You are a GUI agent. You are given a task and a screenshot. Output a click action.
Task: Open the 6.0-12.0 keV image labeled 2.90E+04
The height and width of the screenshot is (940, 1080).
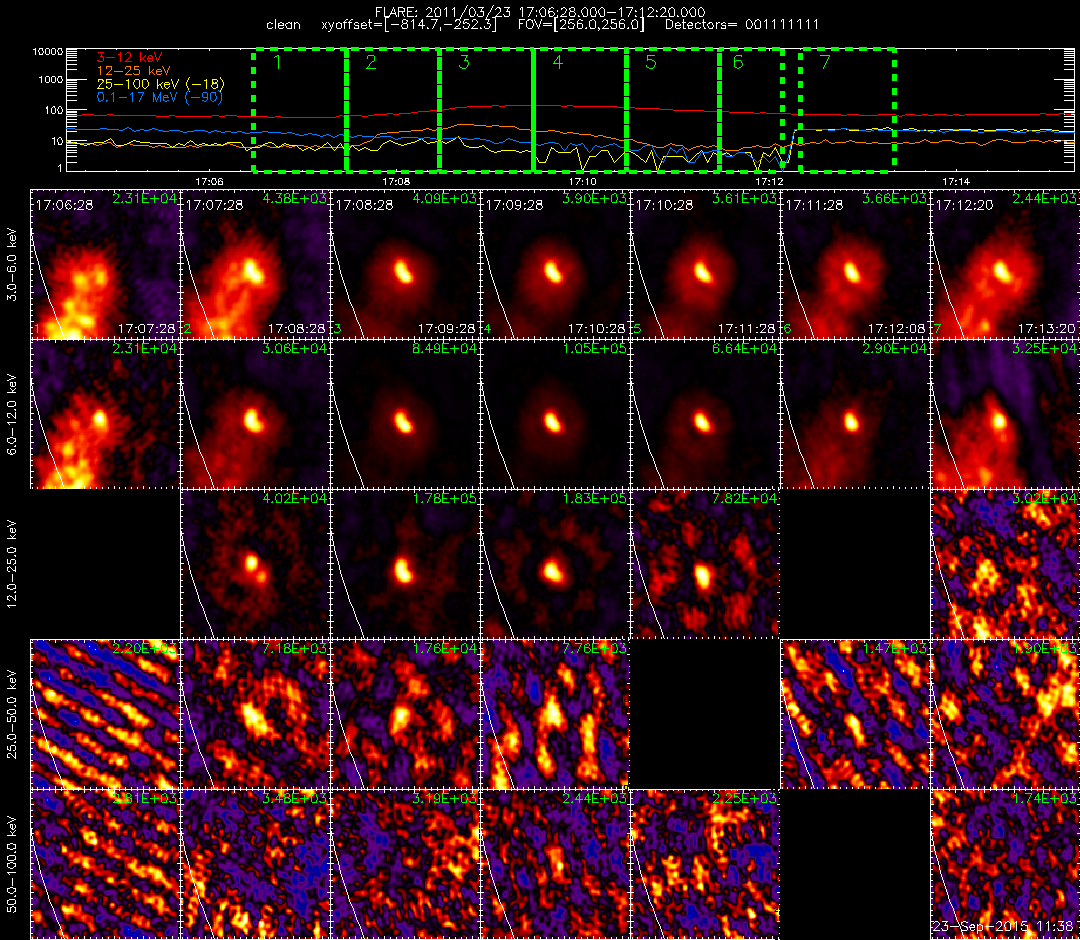[855, 415]
